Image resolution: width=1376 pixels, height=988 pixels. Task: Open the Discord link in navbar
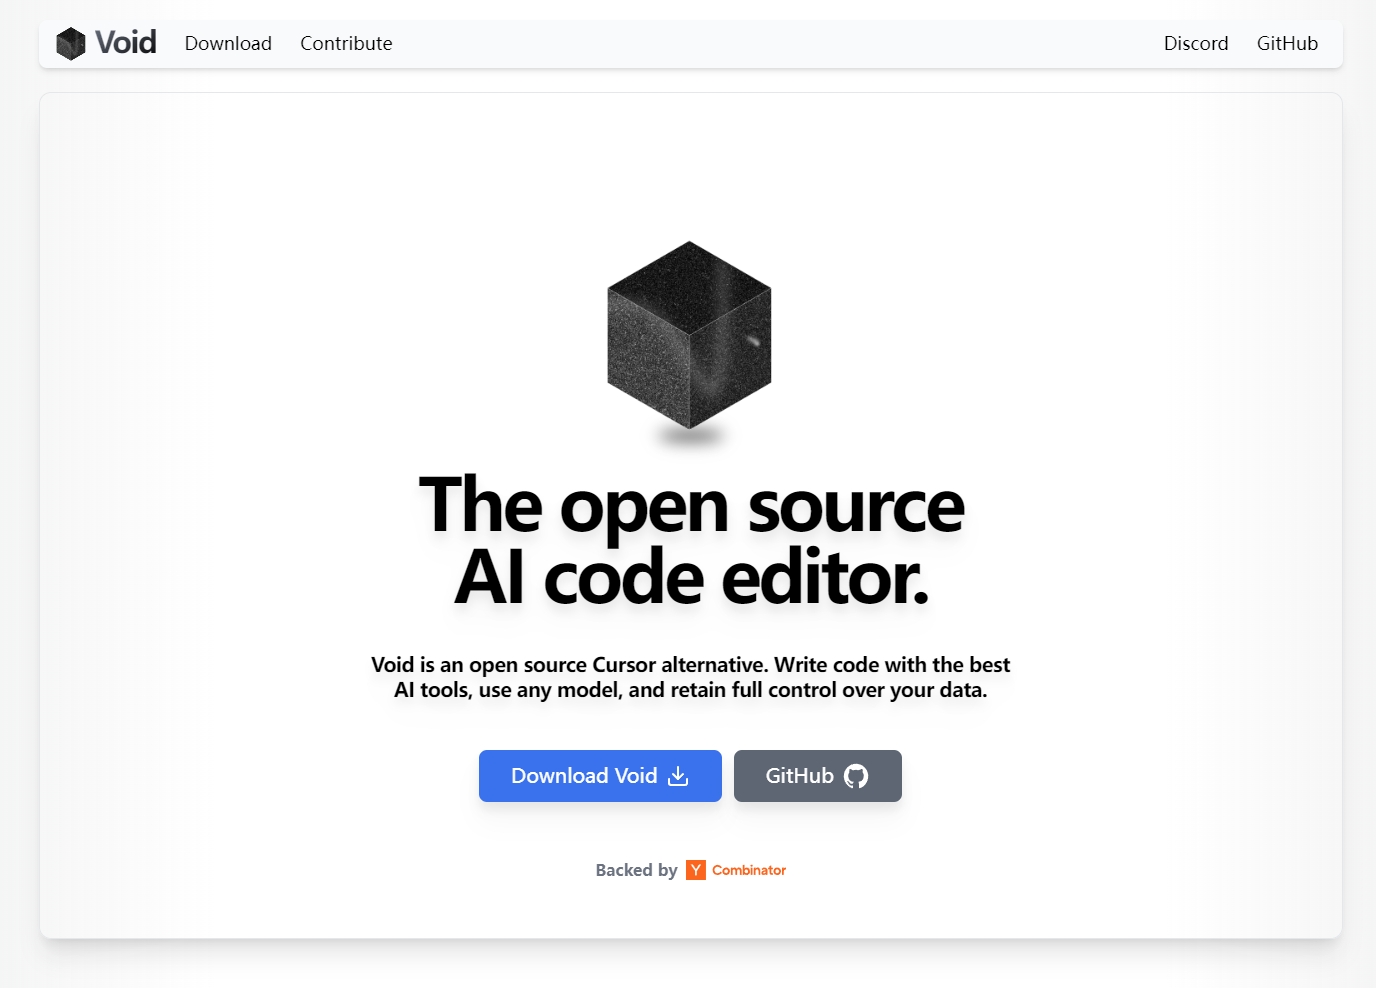click(x=1196, y=43)
